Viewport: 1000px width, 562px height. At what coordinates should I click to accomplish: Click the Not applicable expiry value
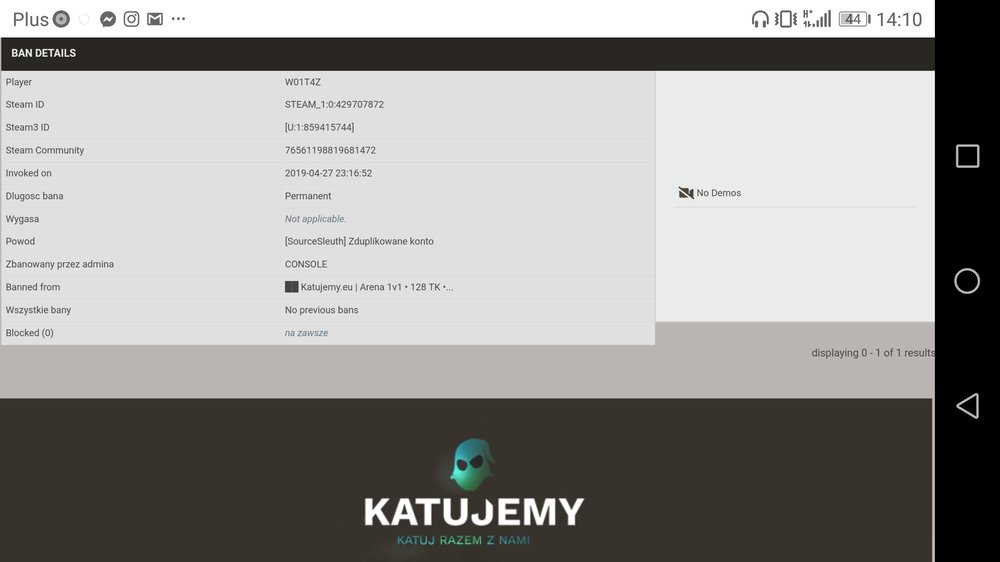(316, 219)
